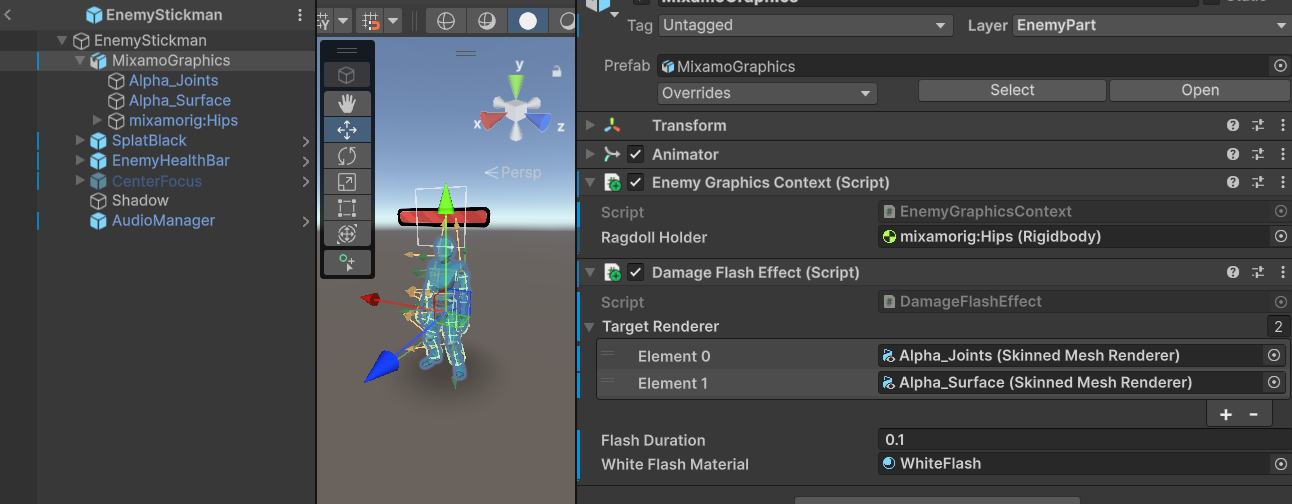Screen dimensions: 1292x504
Task: Select SplatBlack in the hierarchy
Action: [x=149, y=141]
